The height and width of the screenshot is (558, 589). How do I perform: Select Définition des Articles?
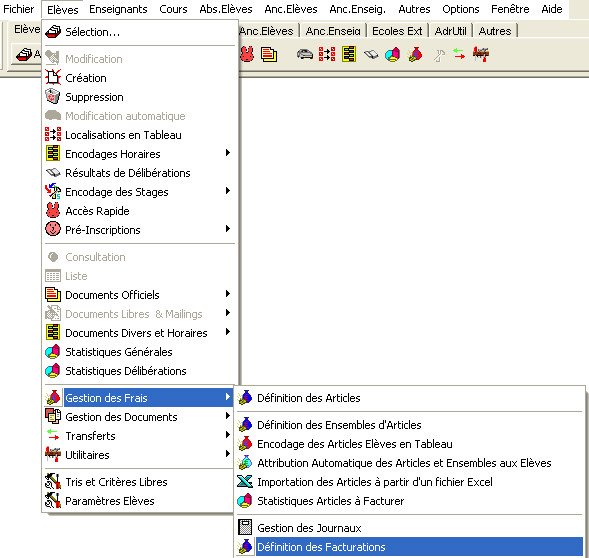click(x=409, y=398)
